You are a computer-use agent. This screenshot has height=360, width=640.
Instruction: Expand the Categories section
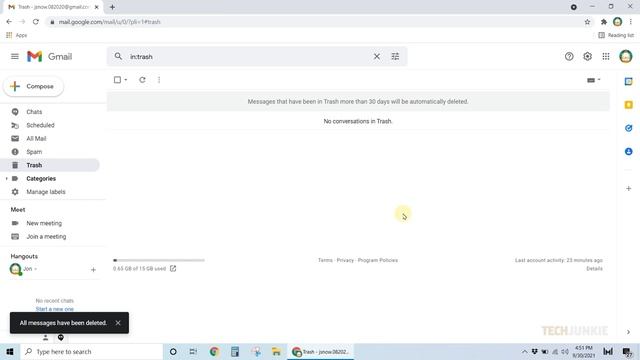(7, 179)
